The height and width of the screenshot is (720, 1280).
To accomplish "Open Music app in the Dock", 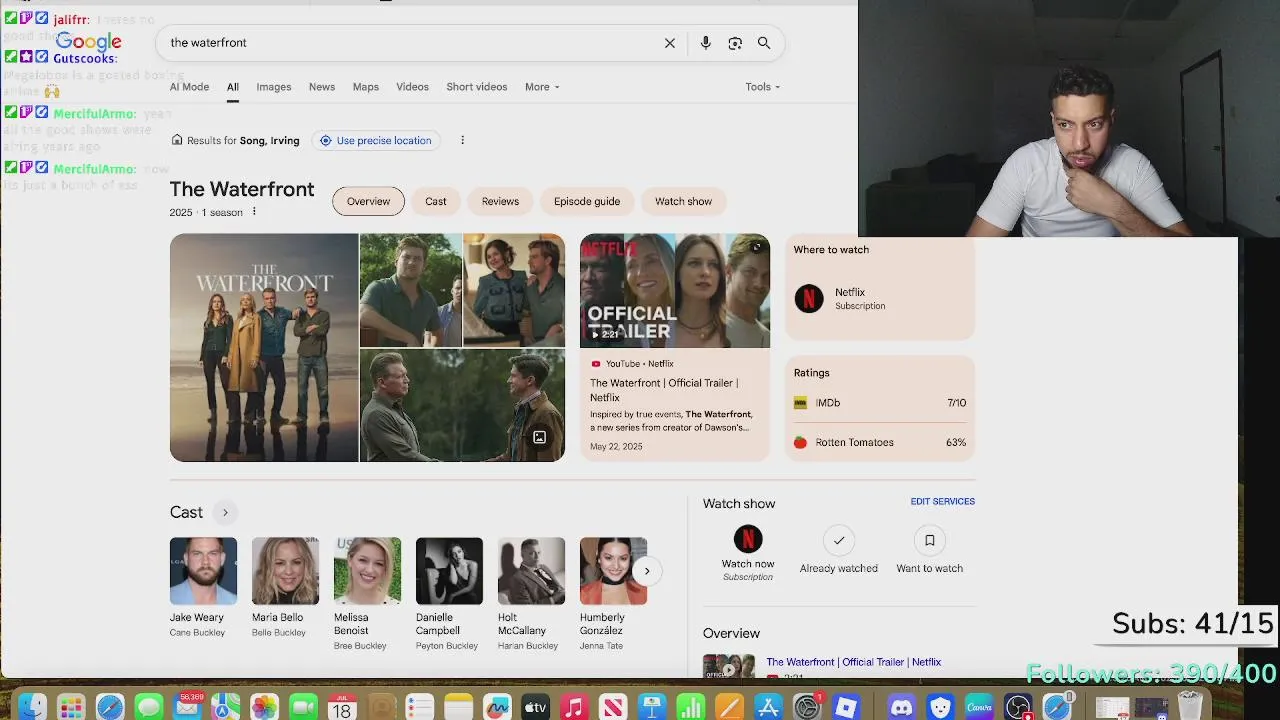I will [574, 708].
